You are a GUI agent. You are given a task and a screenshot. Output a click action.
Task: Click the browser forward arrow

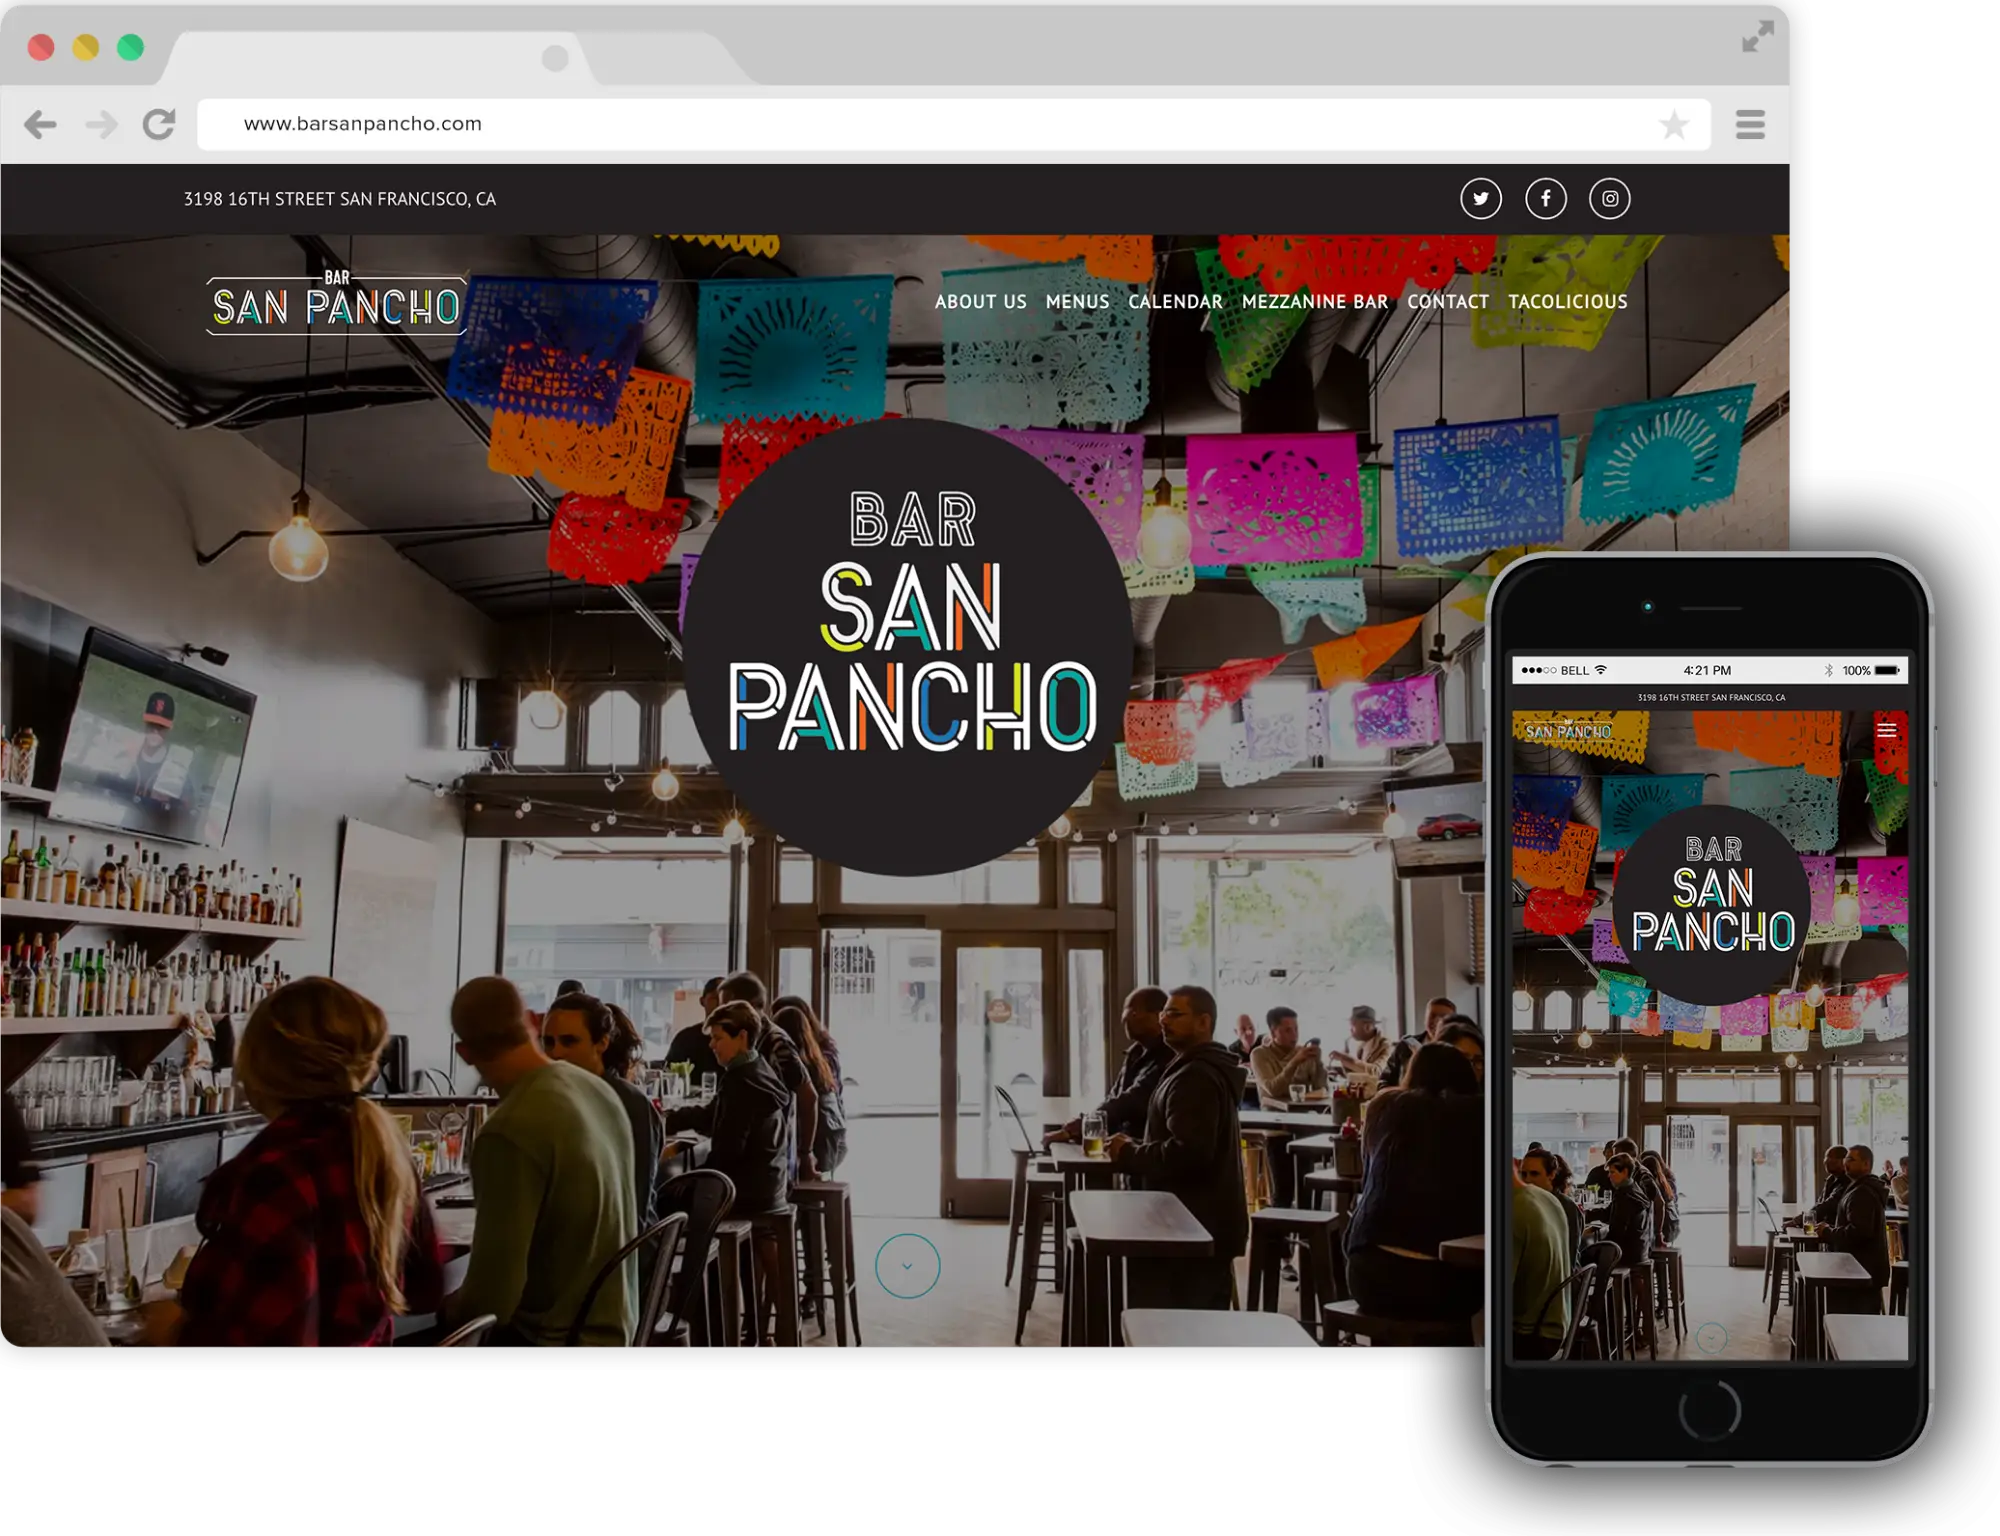pyautogui.click(x=100, y=124)
